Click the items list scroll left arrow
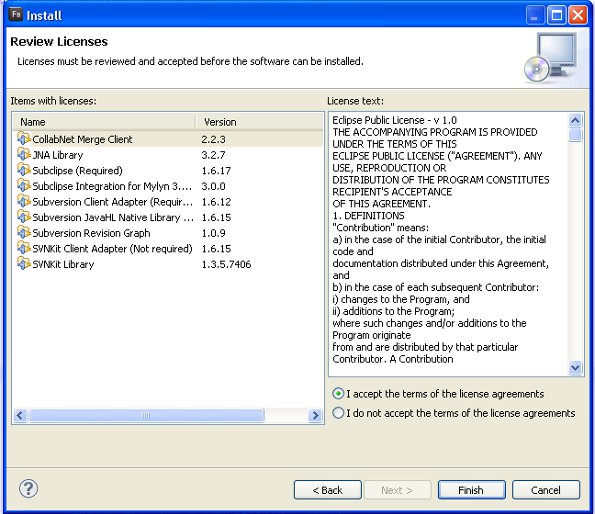Viewport: 595px width, 514px height. coord(20,415)
